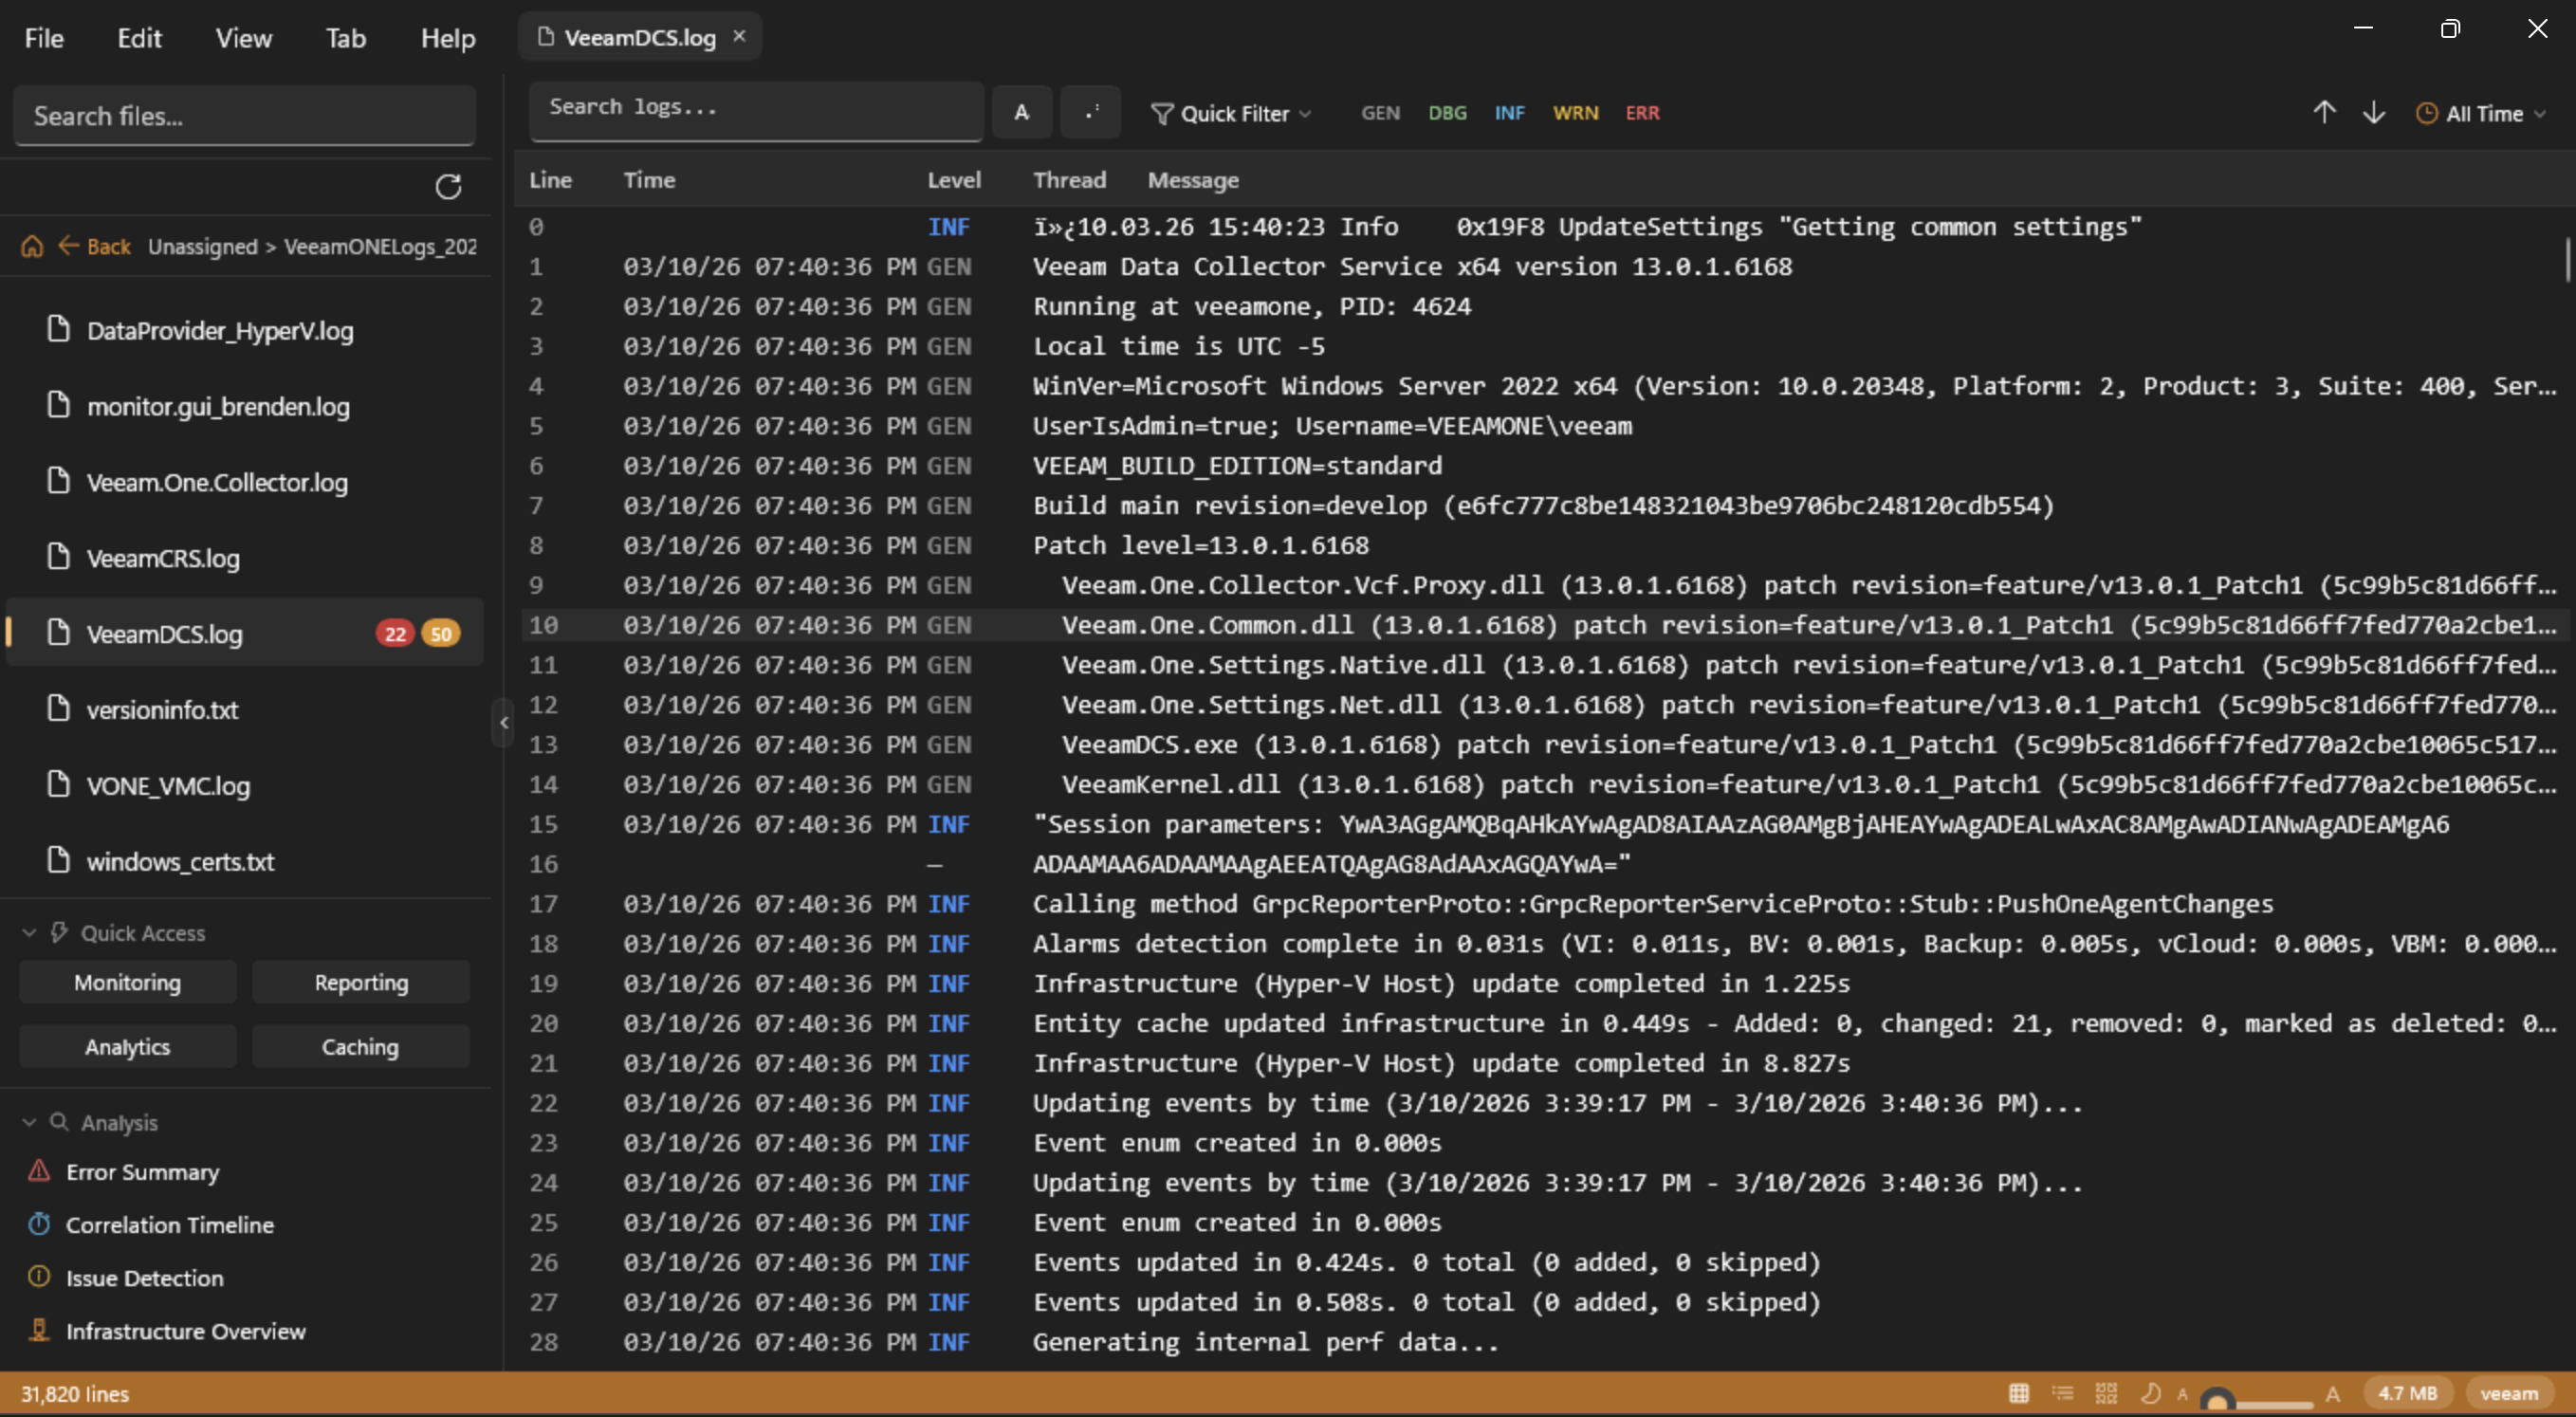2576x1417 pixels.
Task: Switch to list view icon in status bar
Action: pyautogui.click(x=2062, y=1393)
